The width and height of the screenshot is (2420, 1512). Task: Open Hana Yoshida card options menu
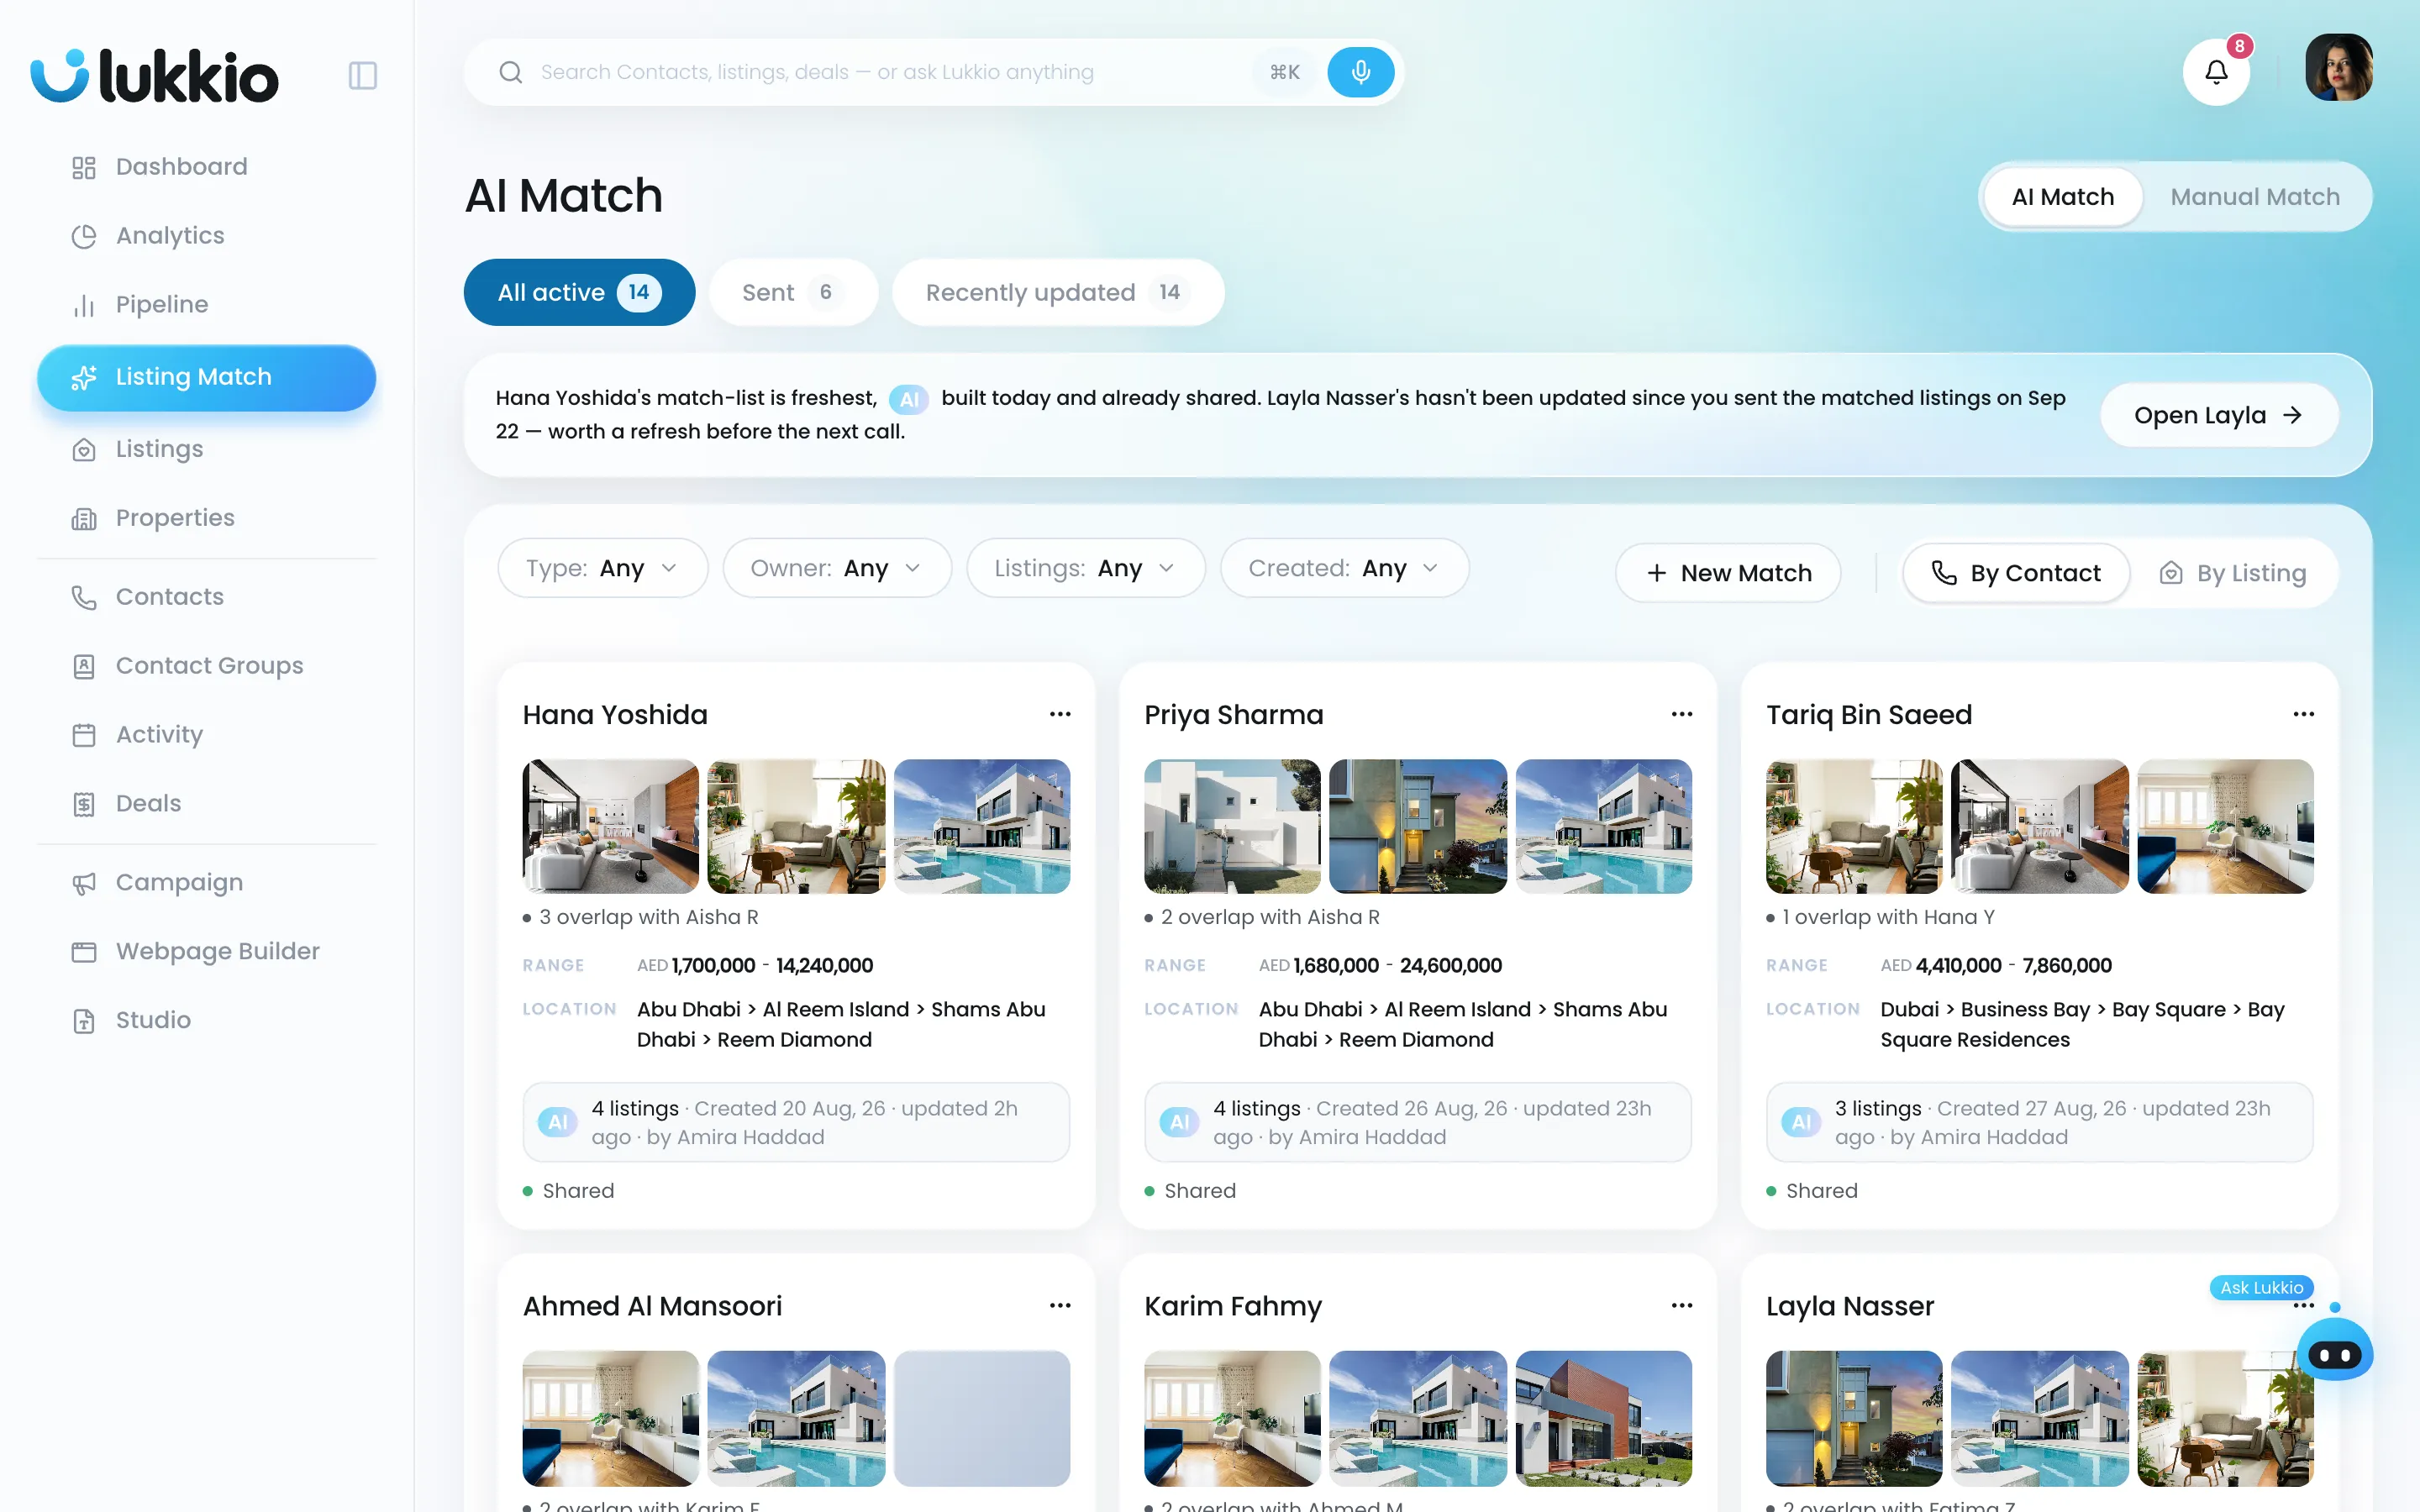click(1060, 714)
